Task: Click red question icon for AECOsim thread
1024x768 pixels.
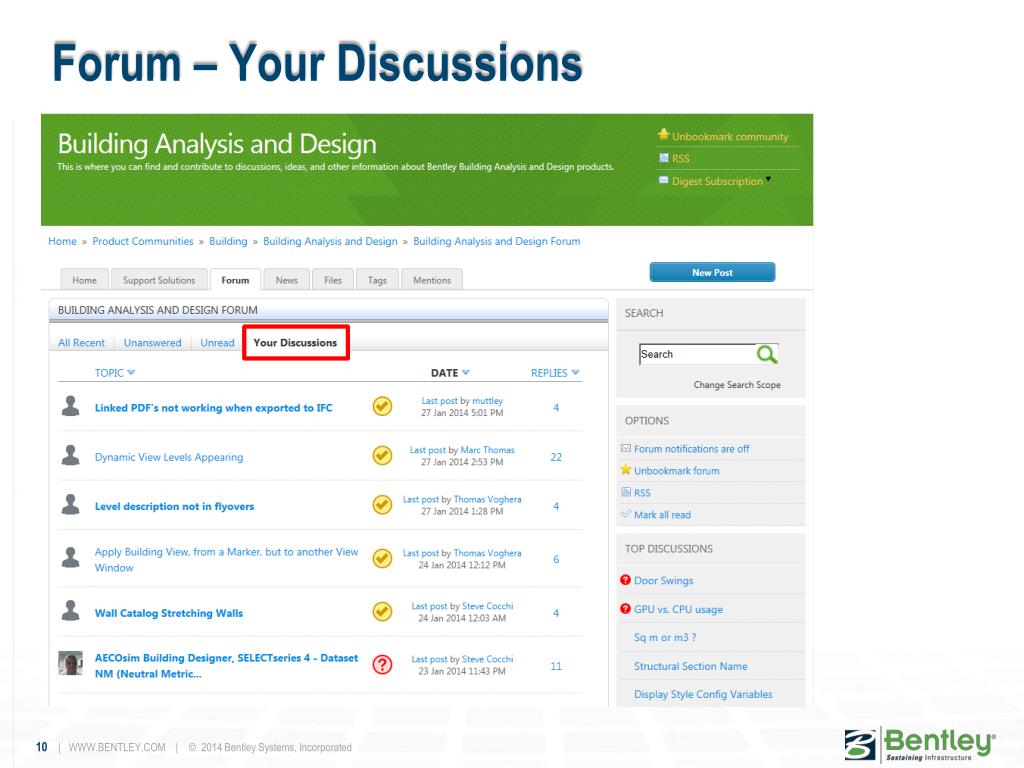Action: tap(382, 665)
